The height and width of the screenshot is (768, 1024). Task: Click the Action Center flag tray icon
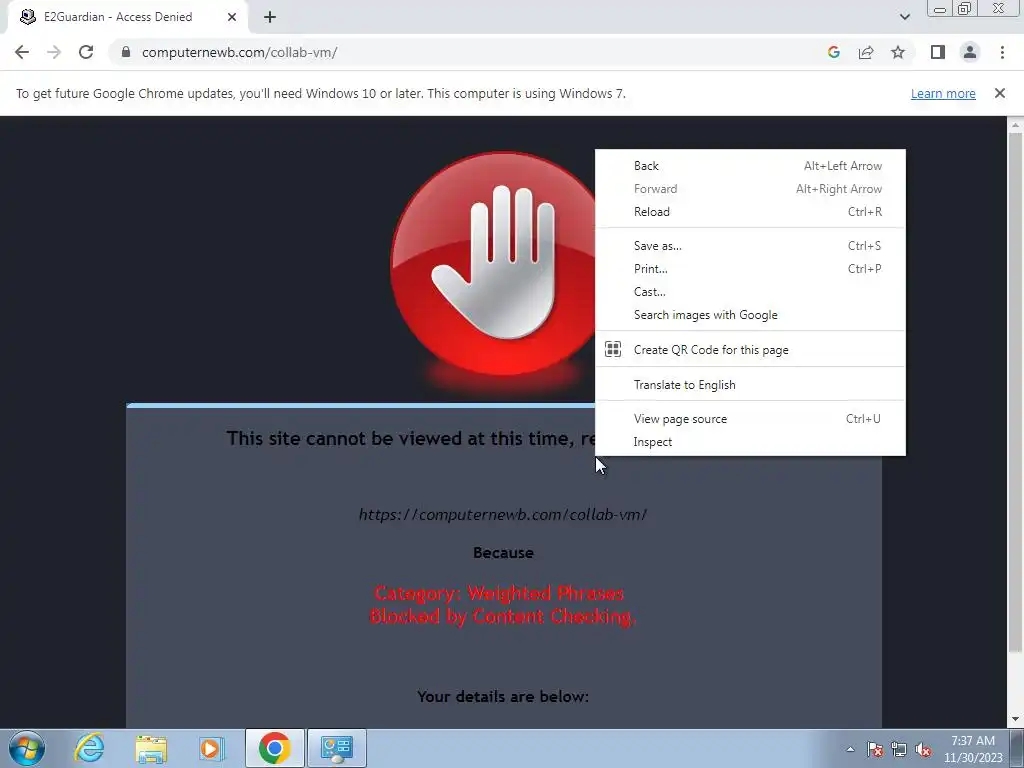click(875, 749)
